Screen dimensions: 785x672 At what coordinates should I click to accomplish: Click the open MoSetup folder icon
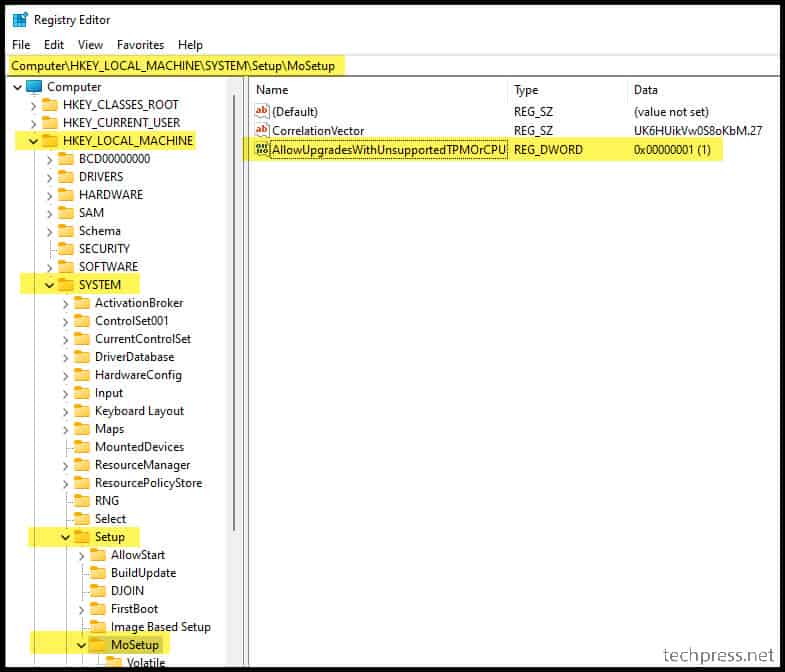(x=98, y=644)
